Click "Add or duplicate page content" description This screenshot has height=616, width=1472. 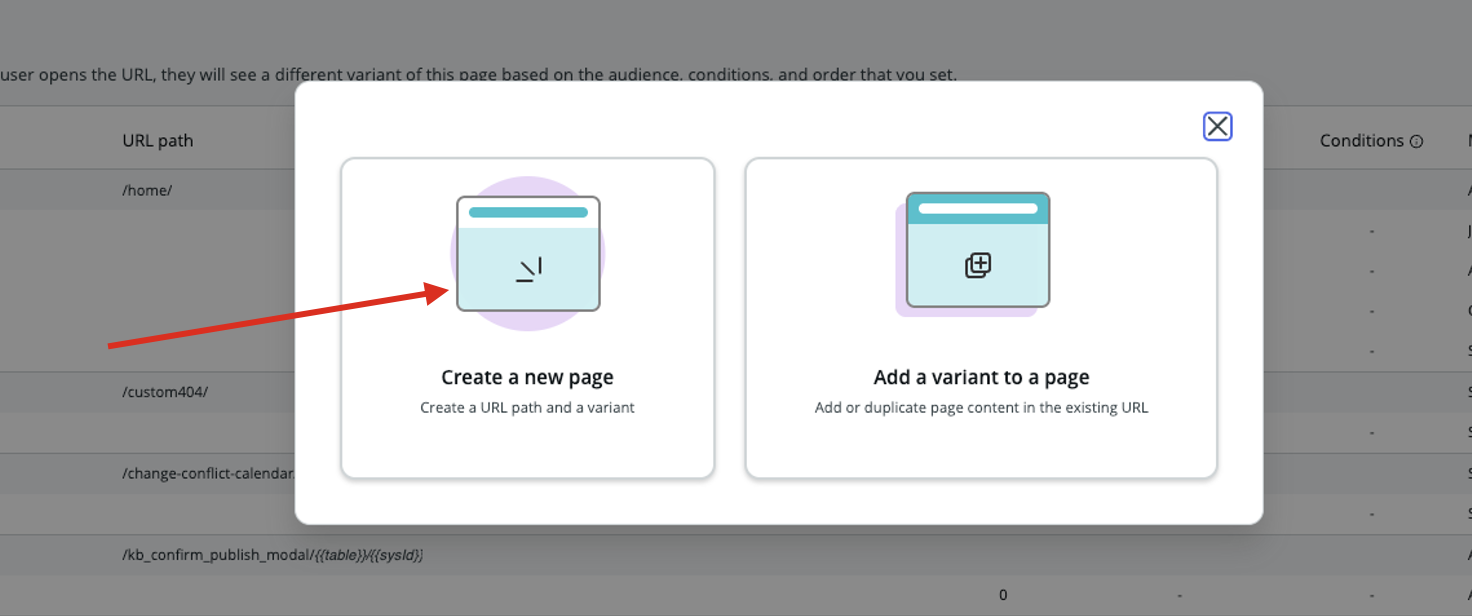click(x=981, y=408)
